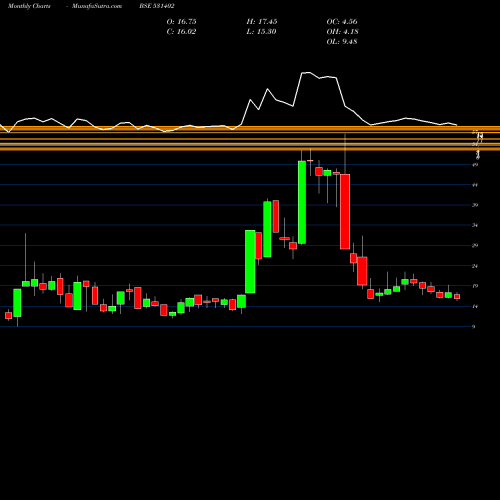The height and width of the screenshot is (500, 500).
Task: Click the price axis label '39'
Action: point(475,205)
